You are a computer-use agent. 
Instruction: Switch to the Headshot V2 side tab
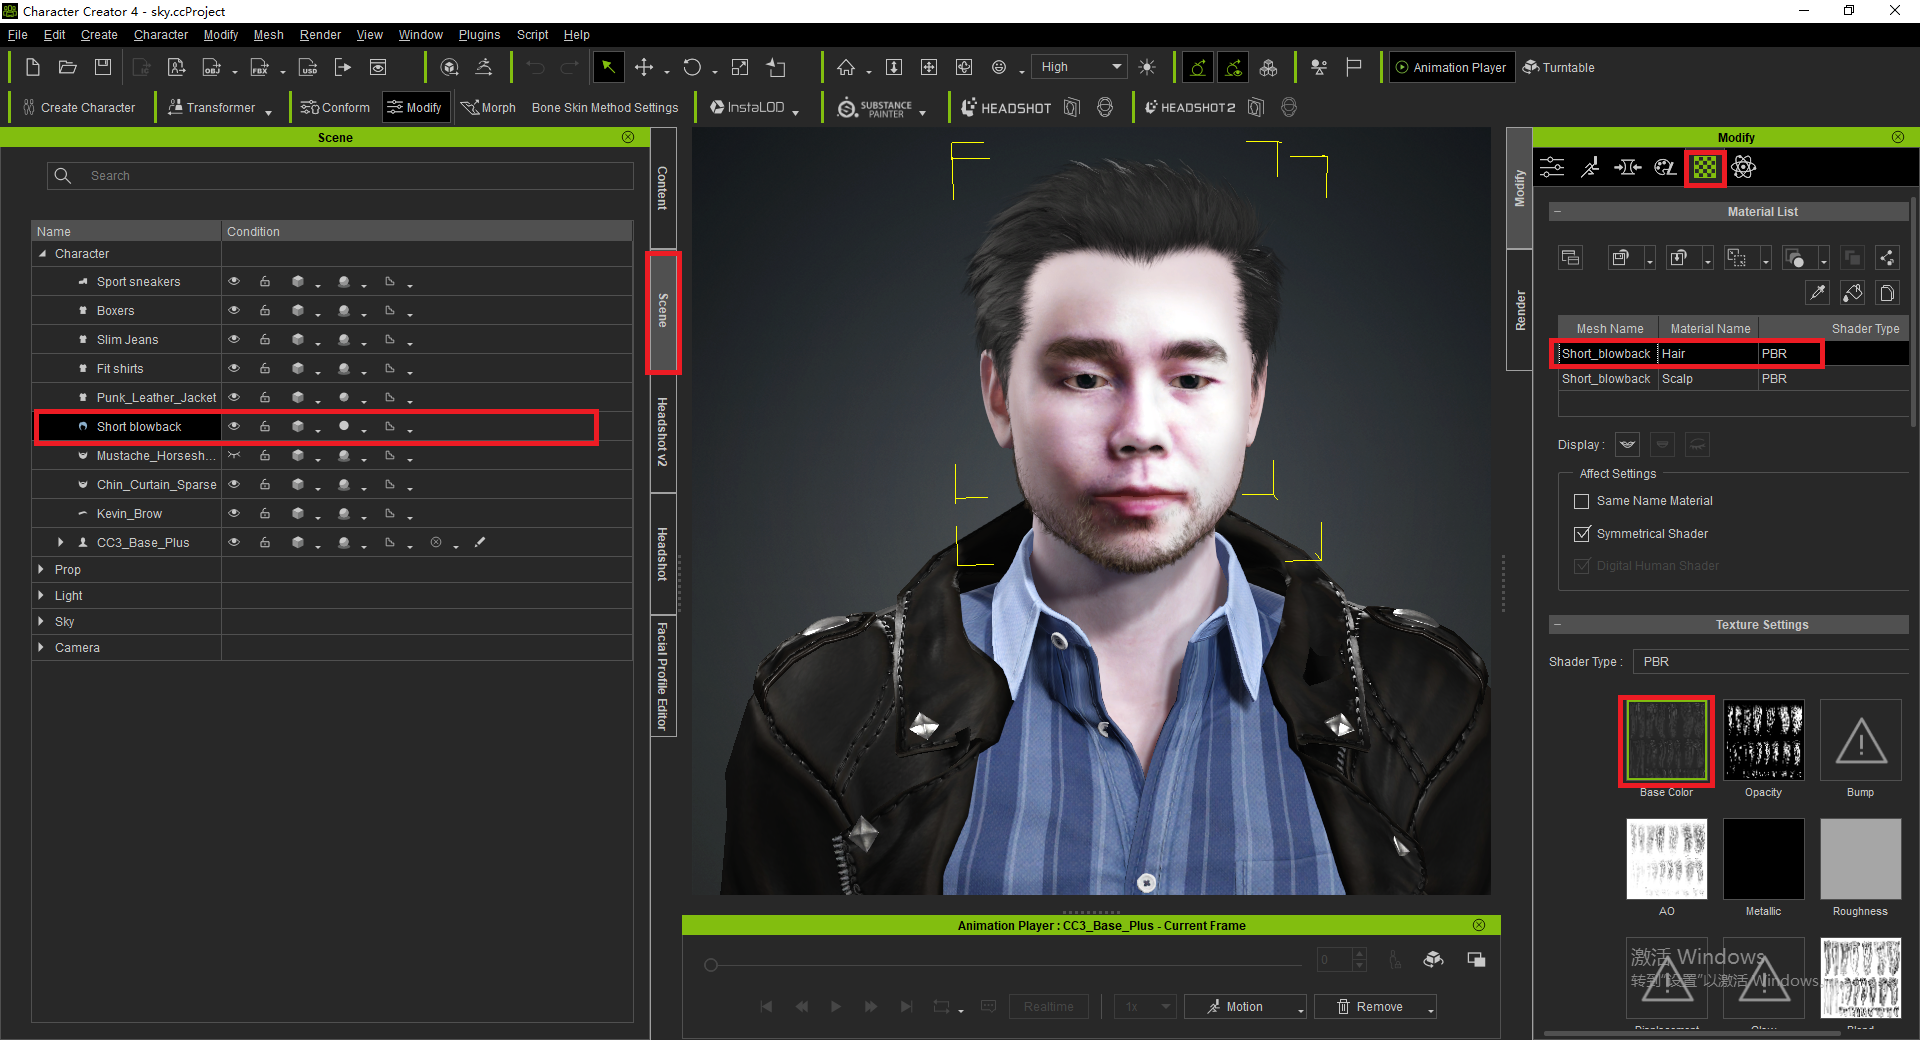pyautogui.click(x=662, y=432)
